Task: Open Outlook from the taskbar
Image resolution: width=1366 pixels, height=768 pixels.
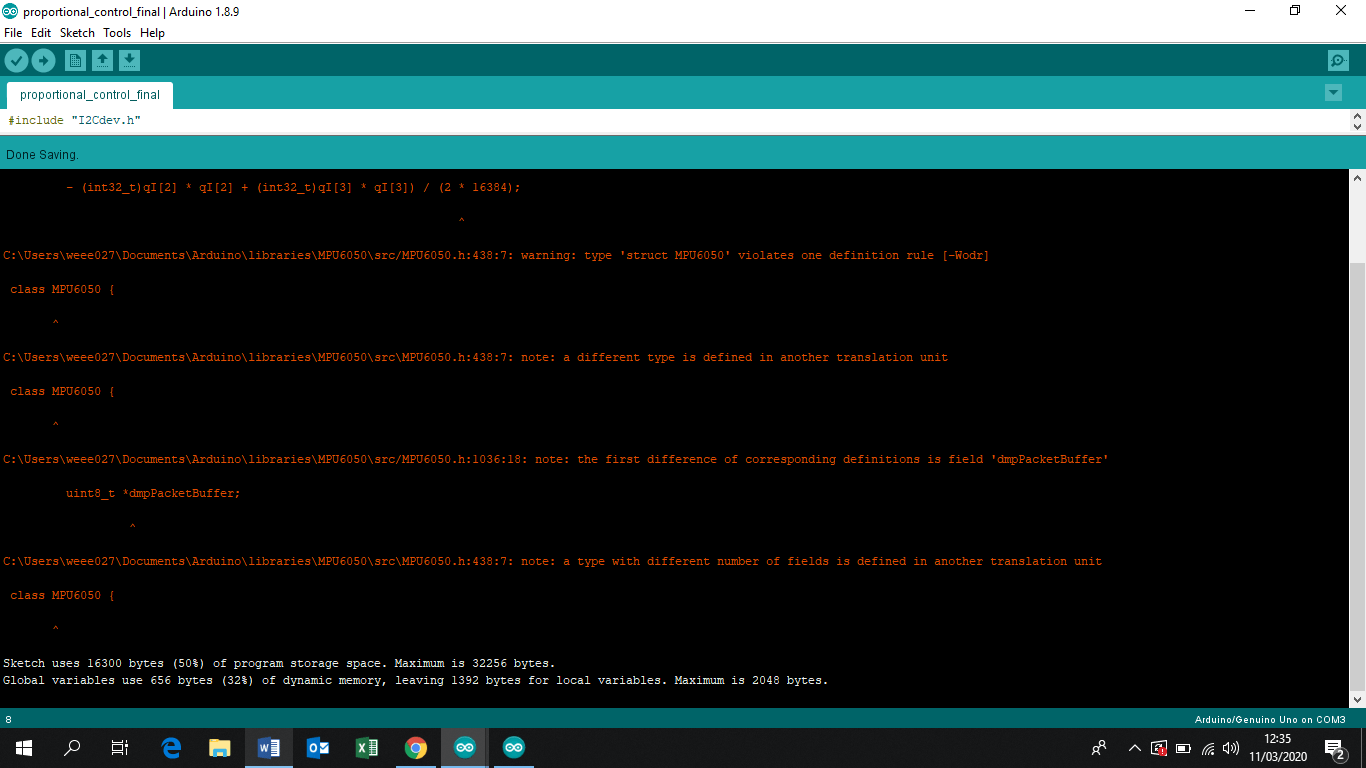Action: [x=318, y=748]
